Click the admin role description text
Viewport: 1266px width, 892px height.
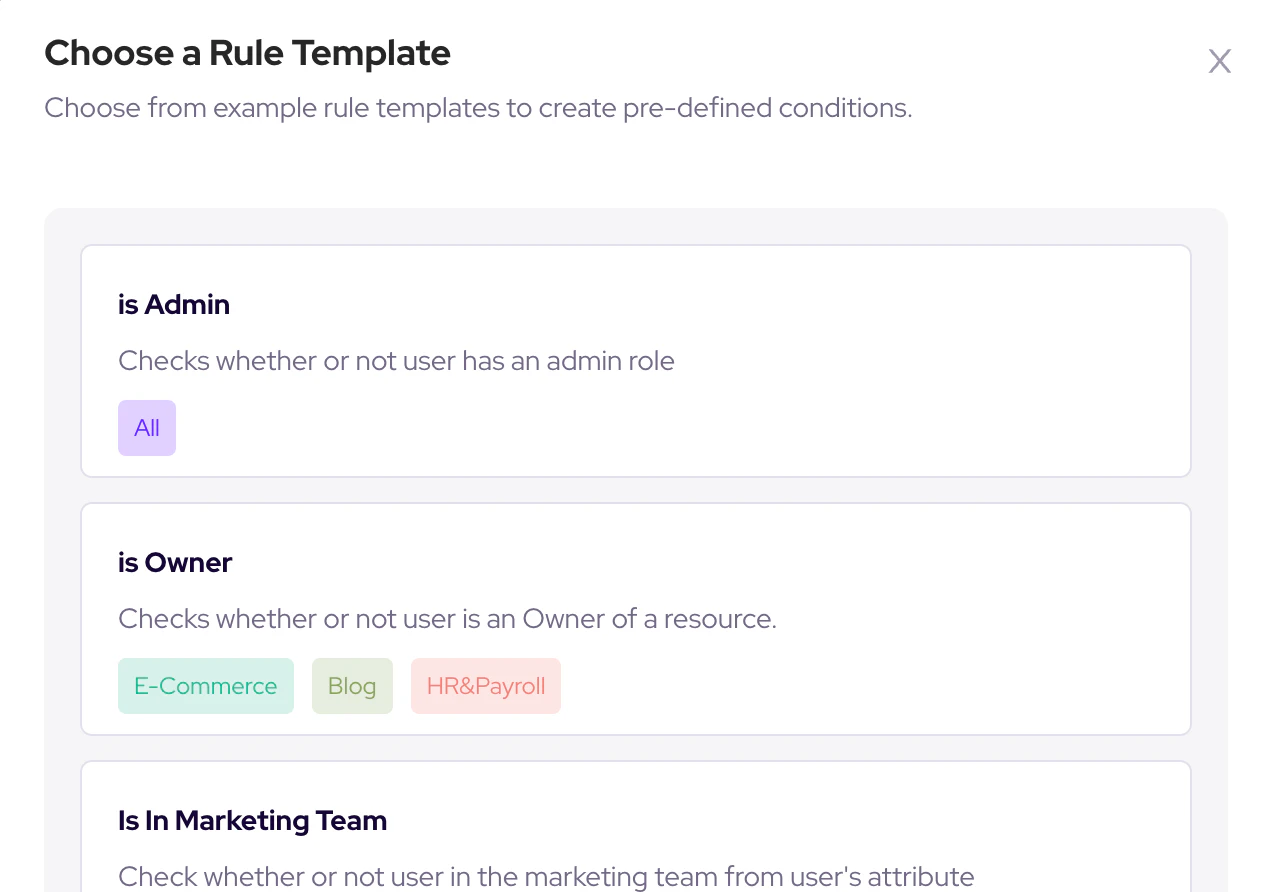pyautogui.click(x=396, y=361)
